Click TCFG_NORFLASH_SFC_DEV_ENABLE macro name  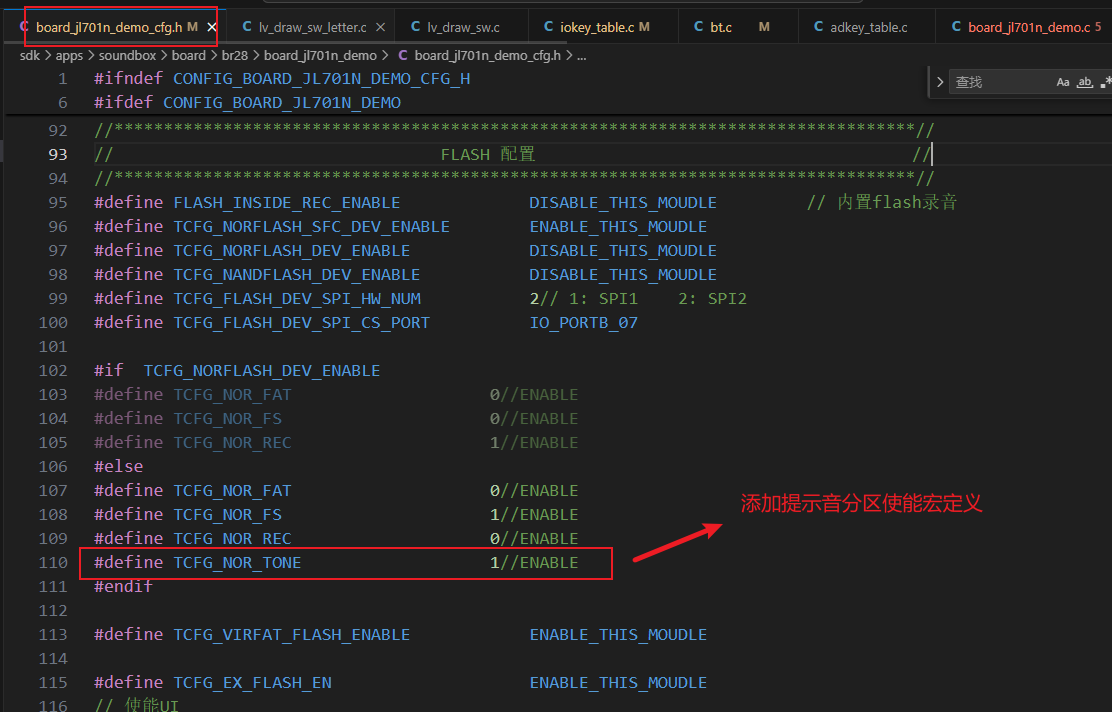[312, 226]
